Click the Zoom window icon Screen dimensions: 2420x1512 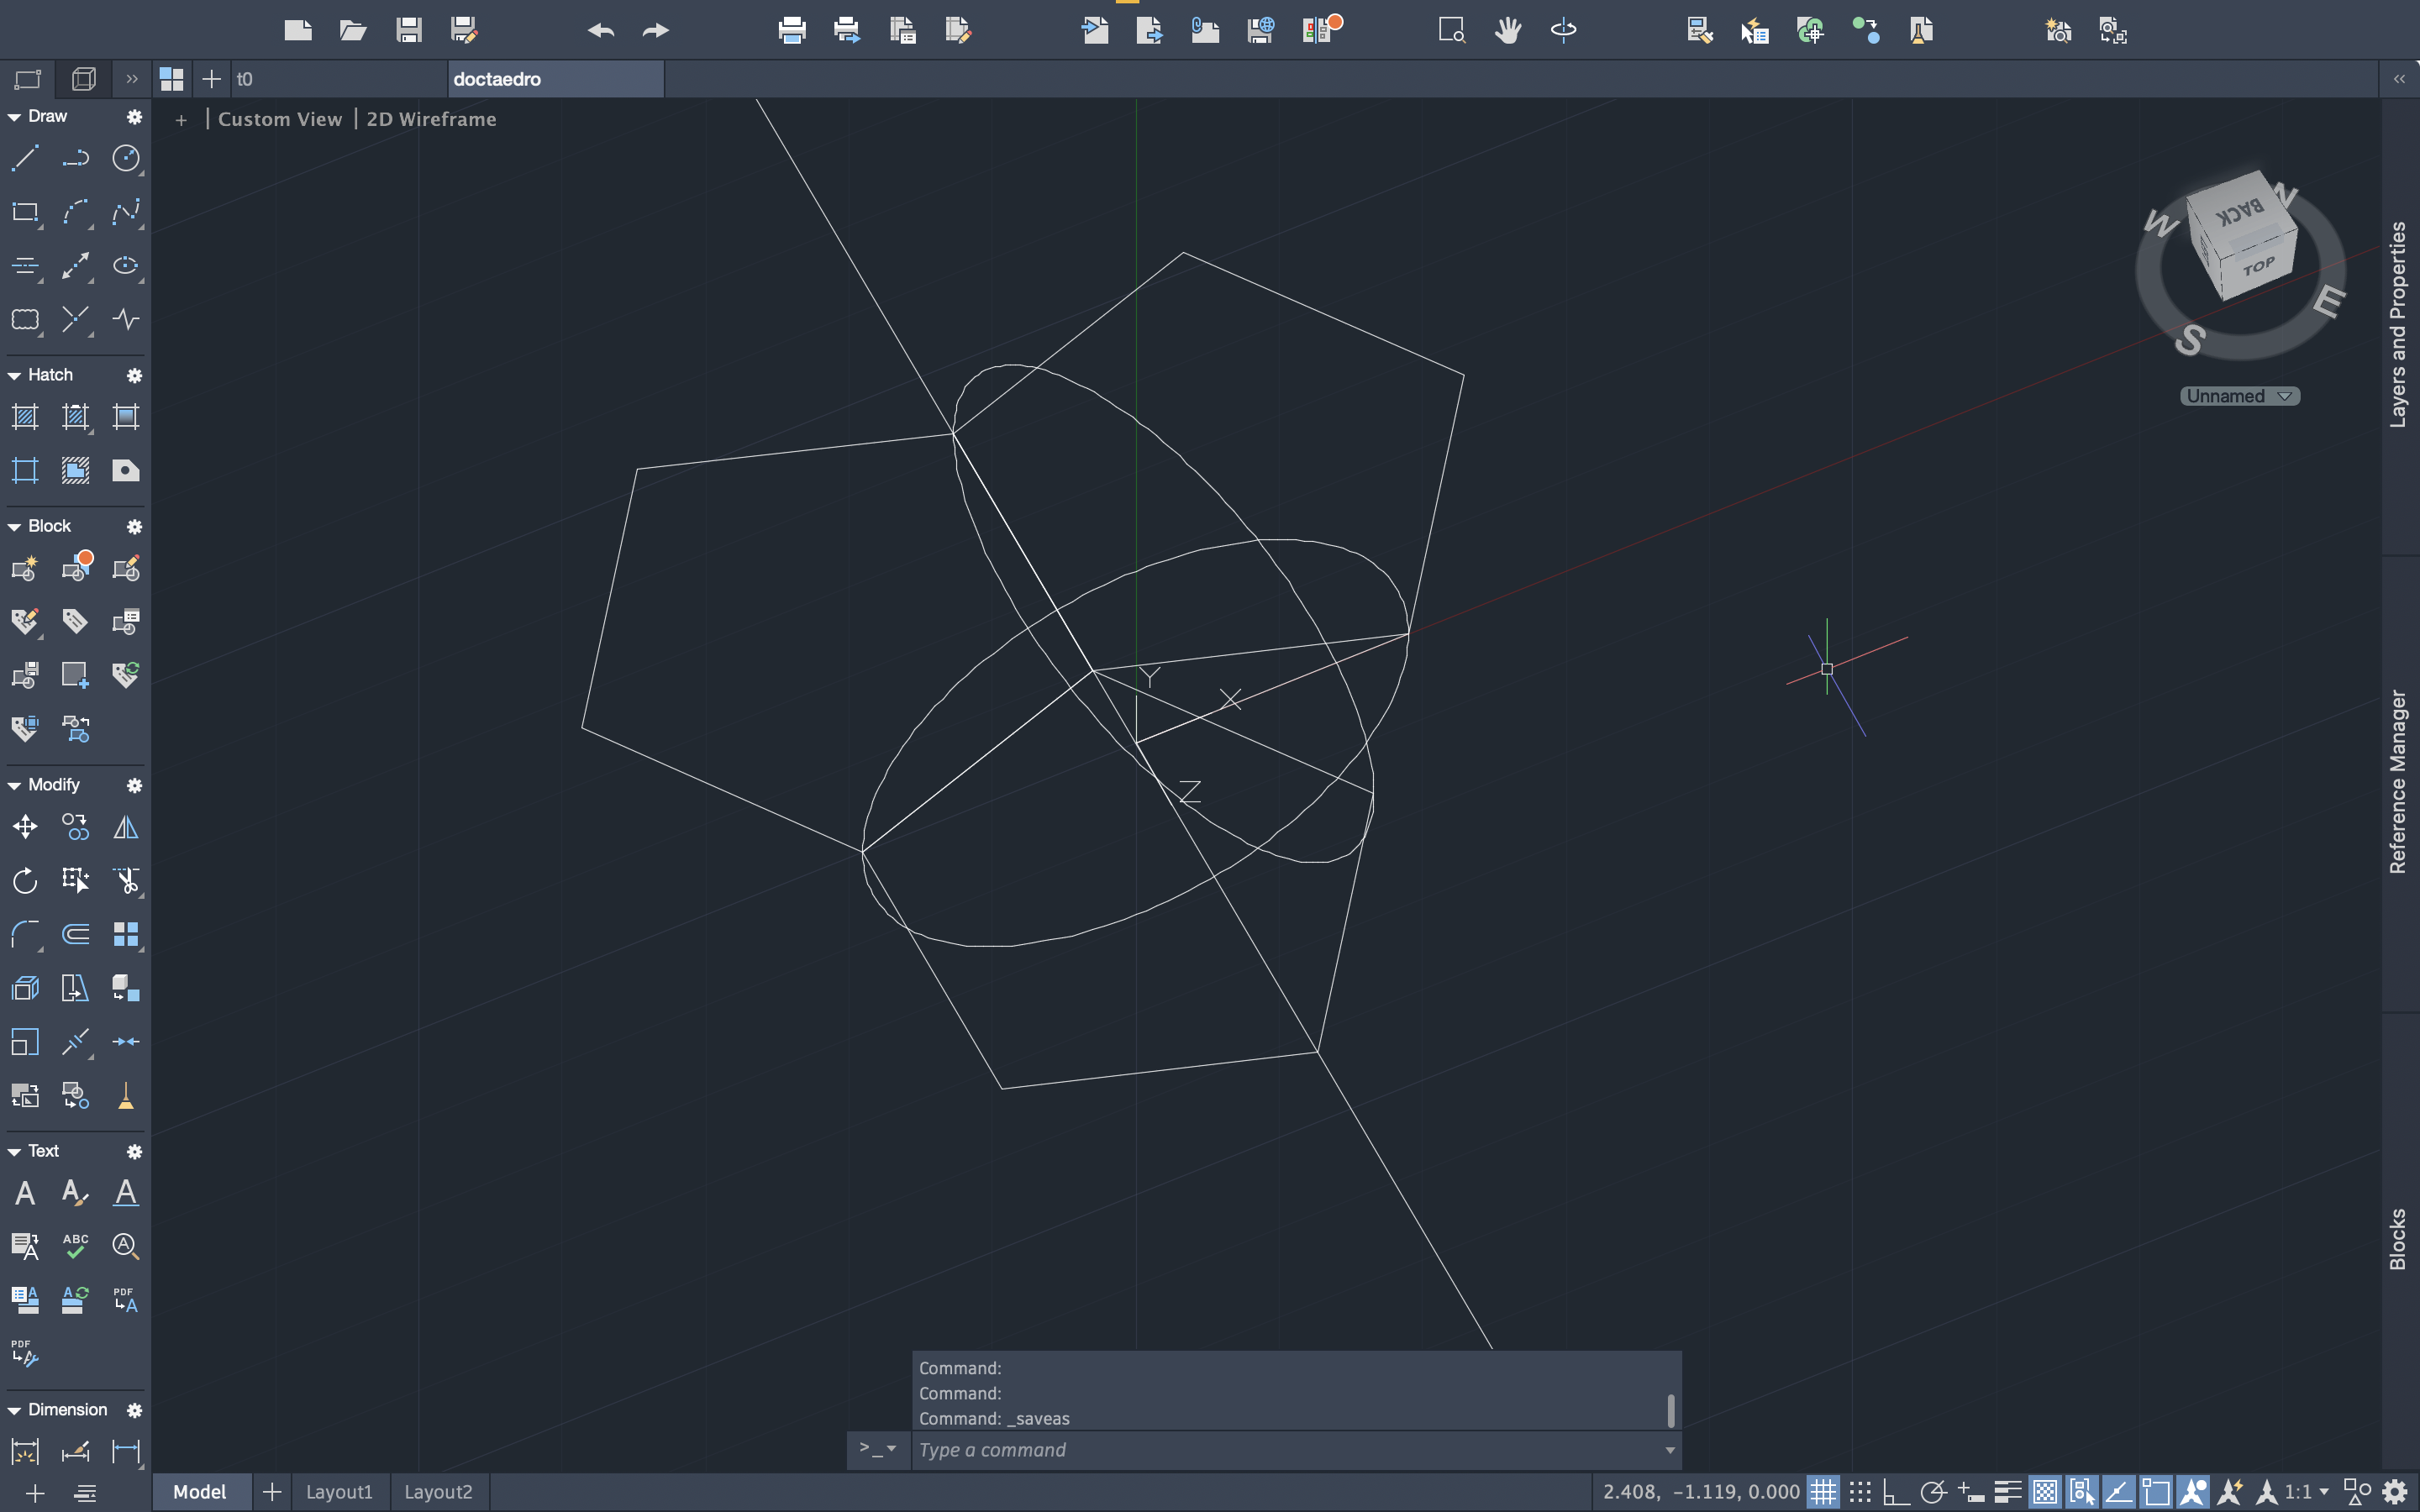1451,30
